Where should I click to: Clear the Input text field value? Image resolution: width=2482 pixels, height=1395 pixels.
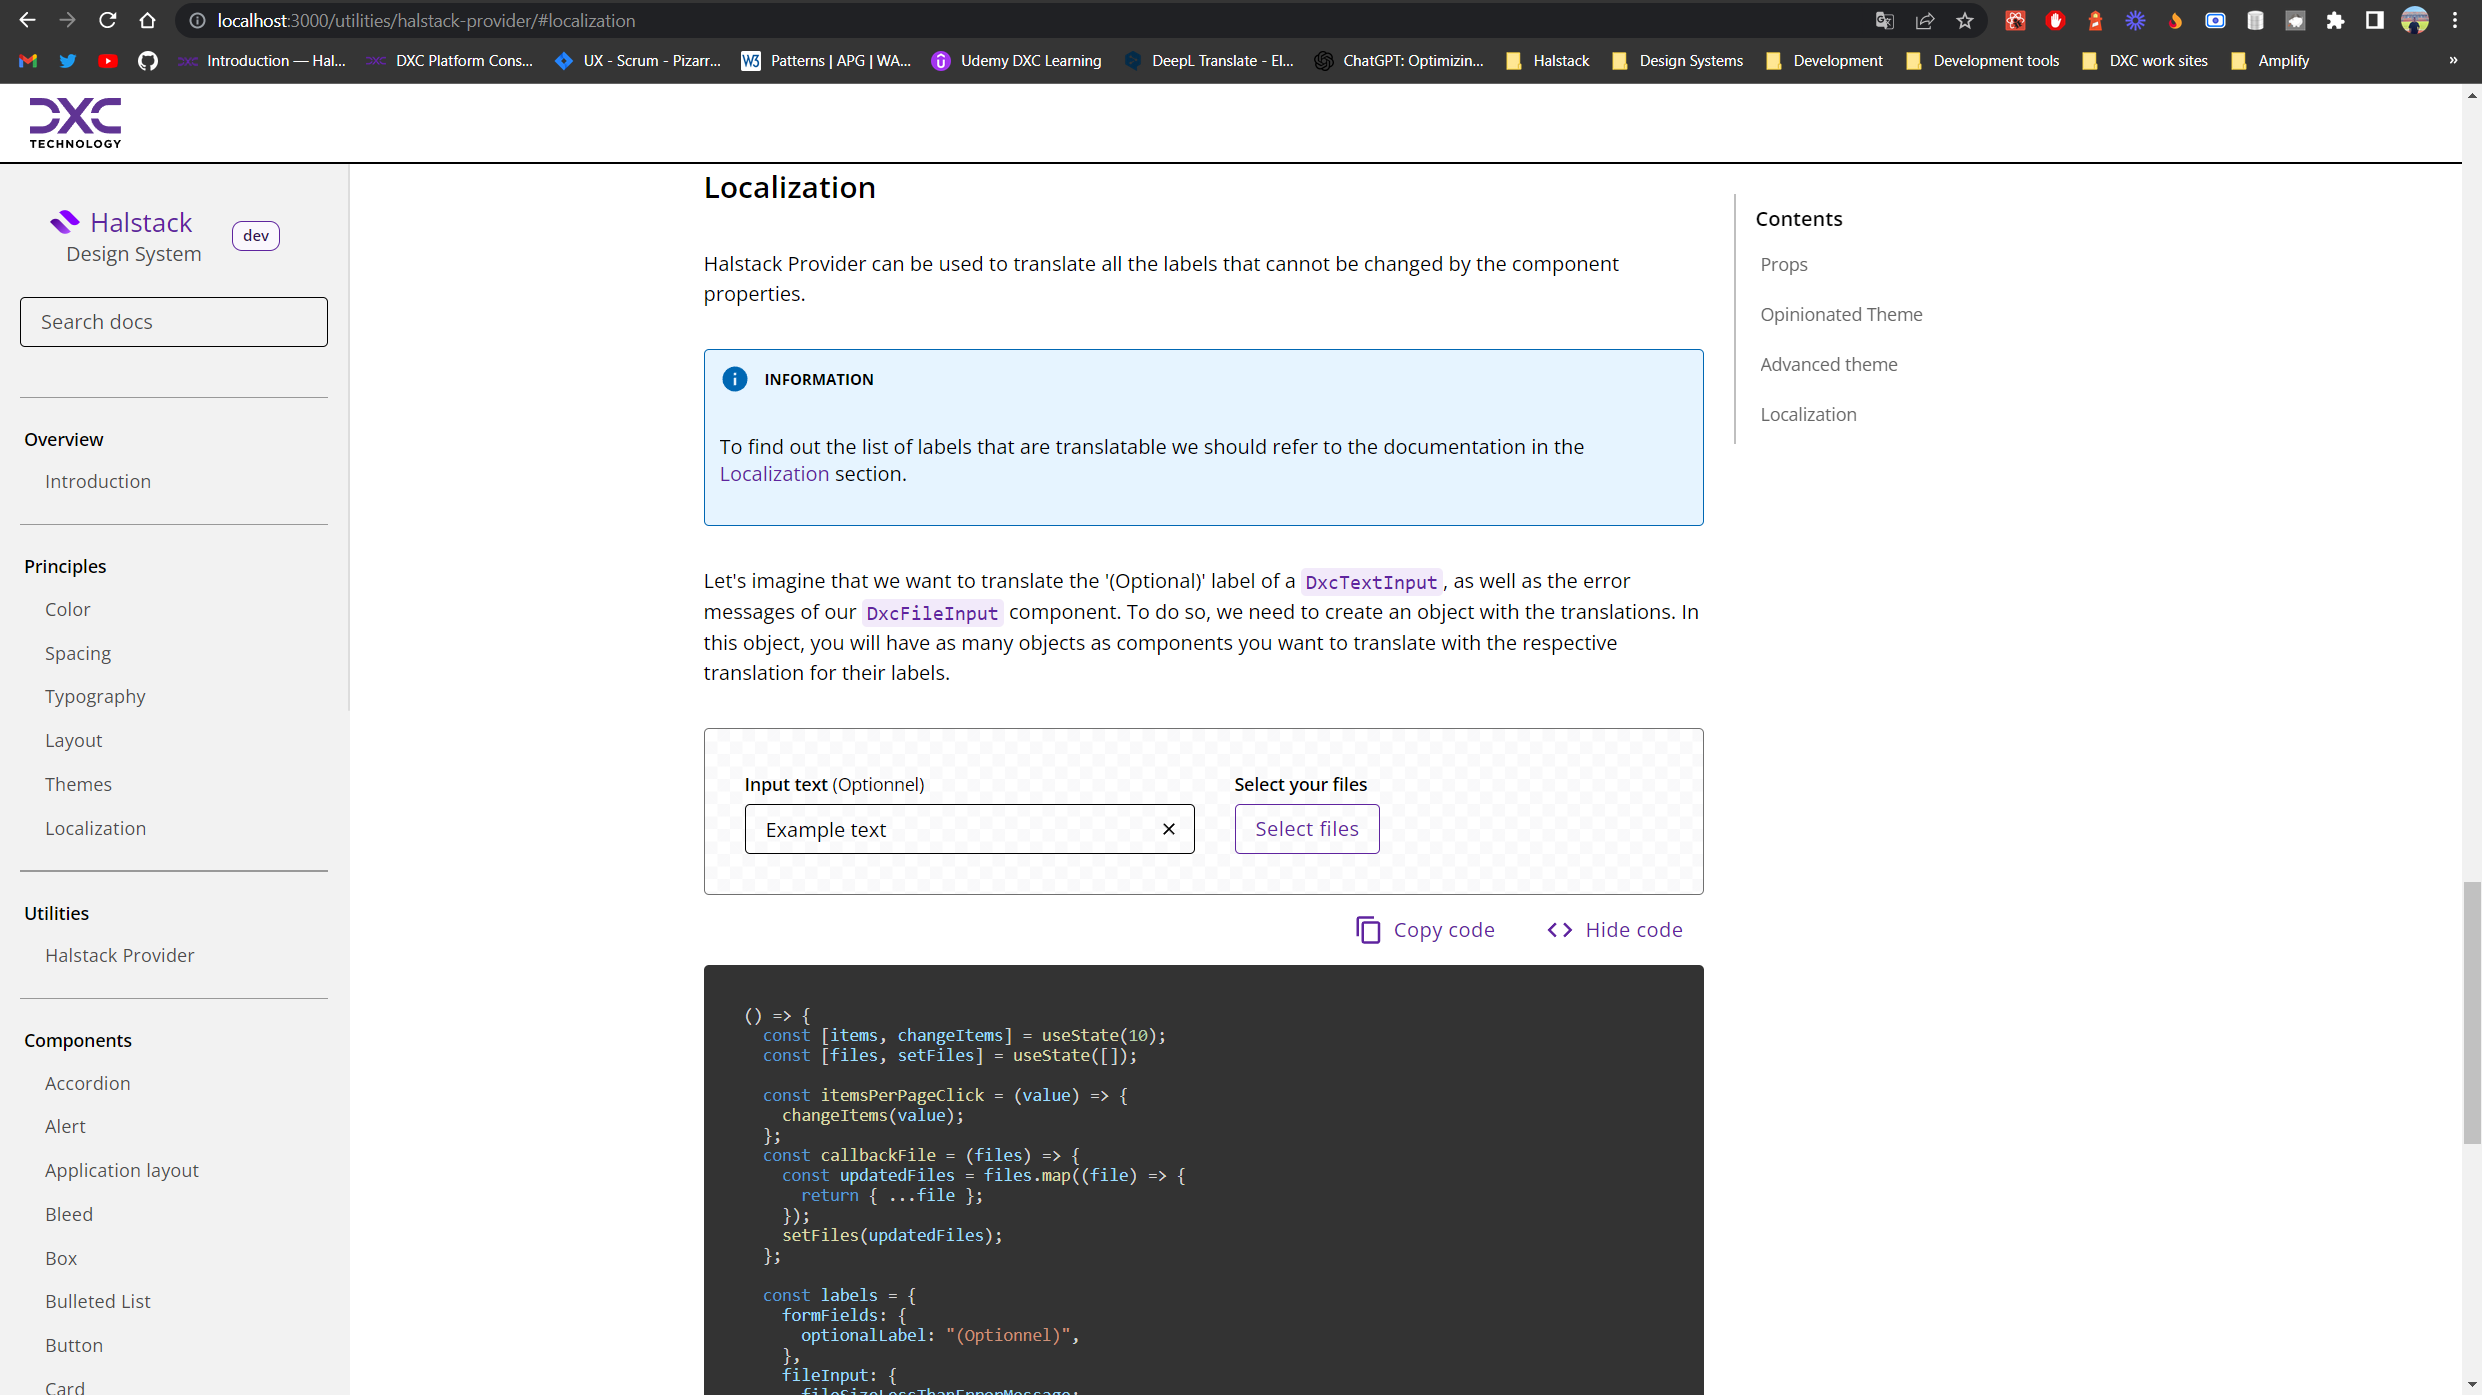(1168, 829)
